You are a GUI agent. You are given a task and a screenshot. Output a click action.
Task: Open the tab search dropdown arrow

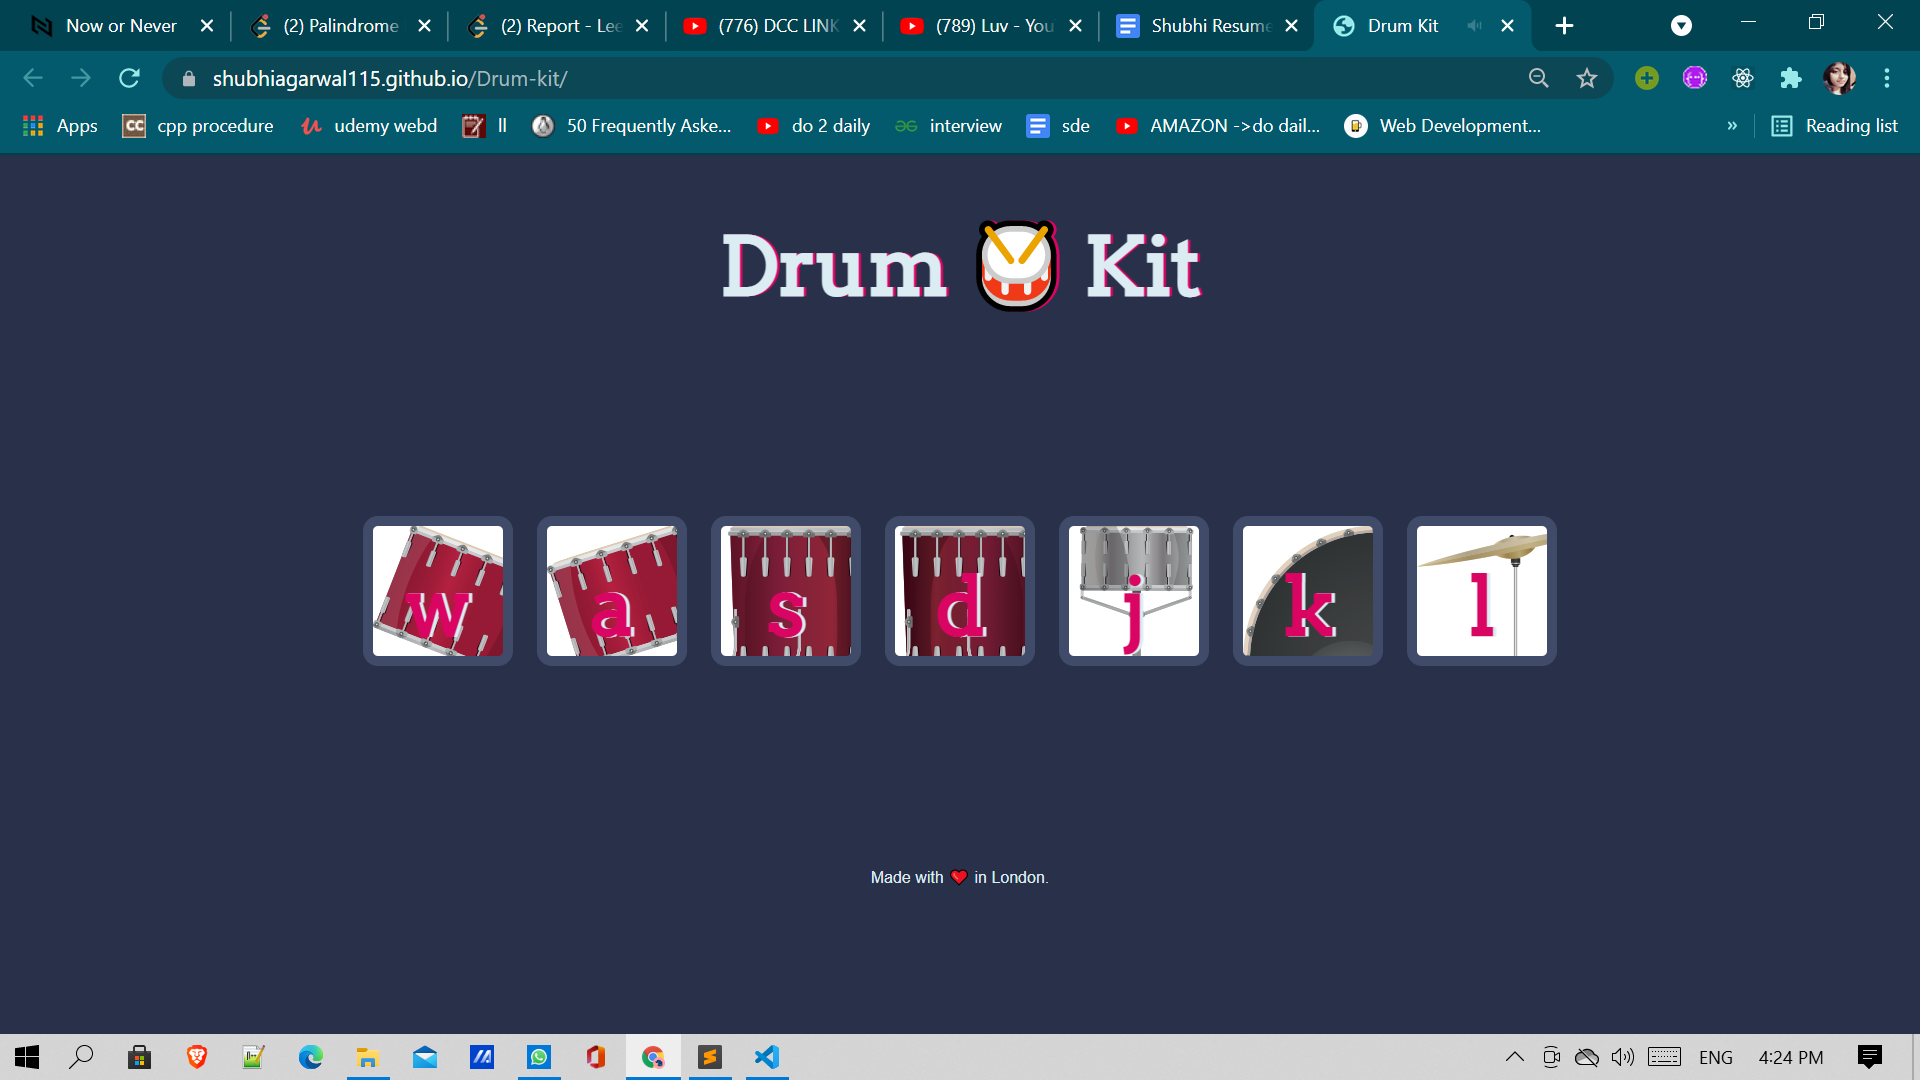1682,26
